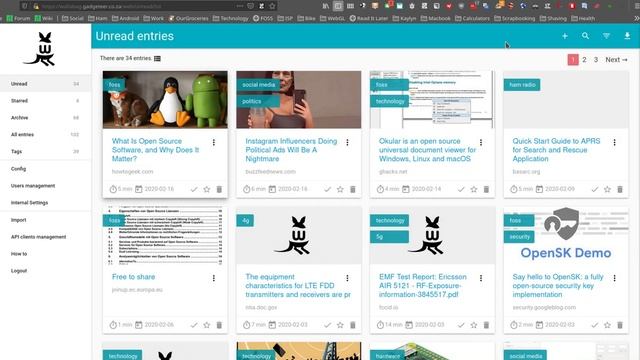The image size is (640, 360).
Task: Mark 'Instagram Influencers' entry as read
Action: coord(327,189)
